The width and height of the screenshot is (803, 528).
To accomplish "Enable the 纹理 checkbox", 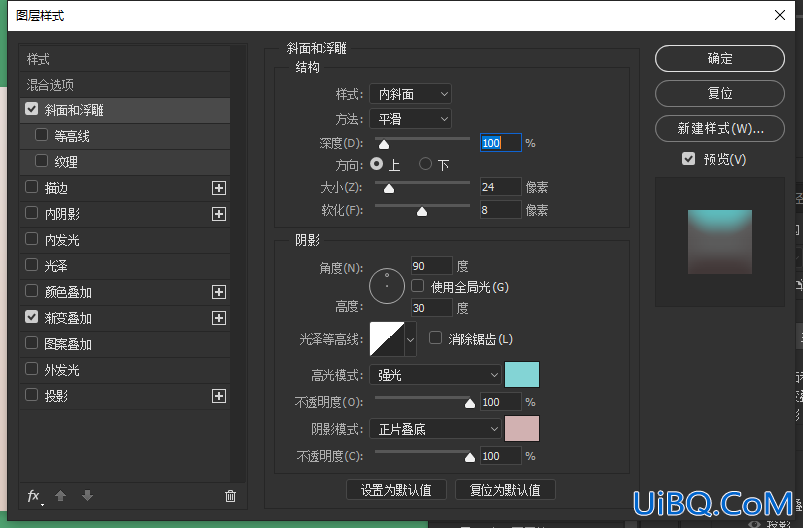I will [x=41, y=161].
